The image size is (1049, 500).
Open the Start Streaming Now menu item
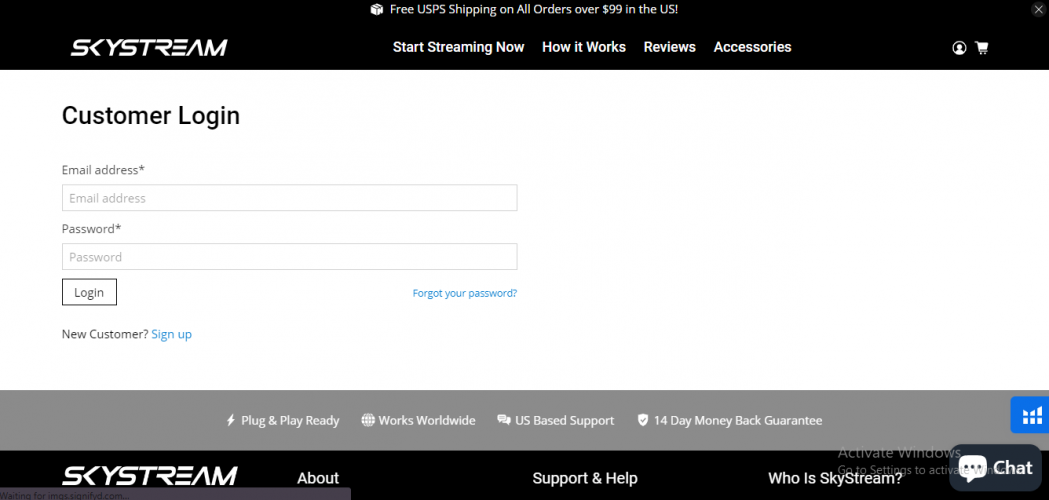coord(458,47)
